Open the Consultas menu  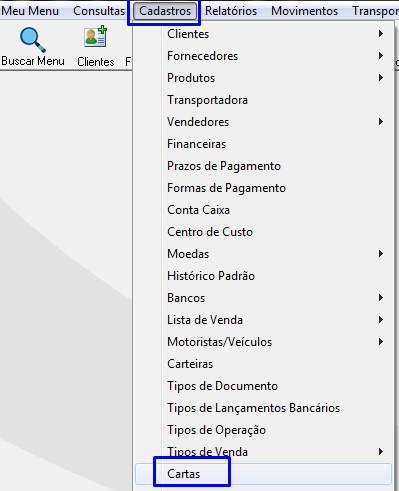tap(99, 11)
